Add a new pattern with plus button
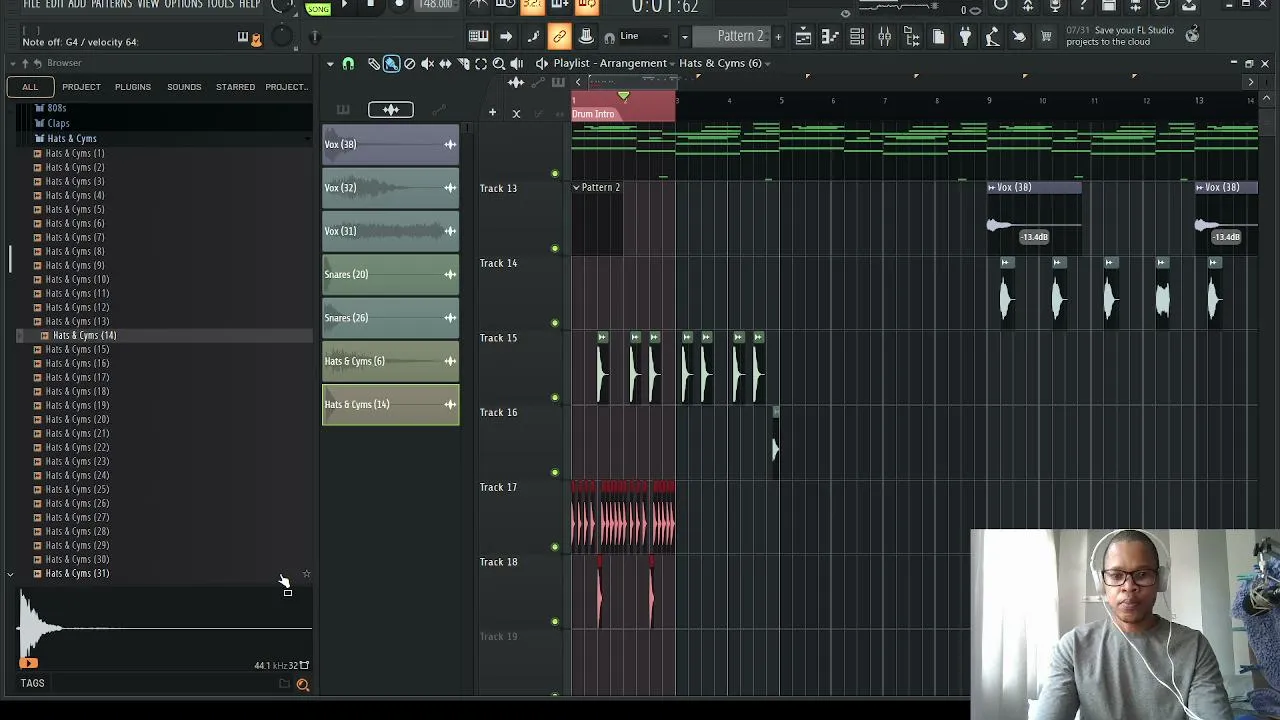The image size is (1280, 720). (778, 37)
